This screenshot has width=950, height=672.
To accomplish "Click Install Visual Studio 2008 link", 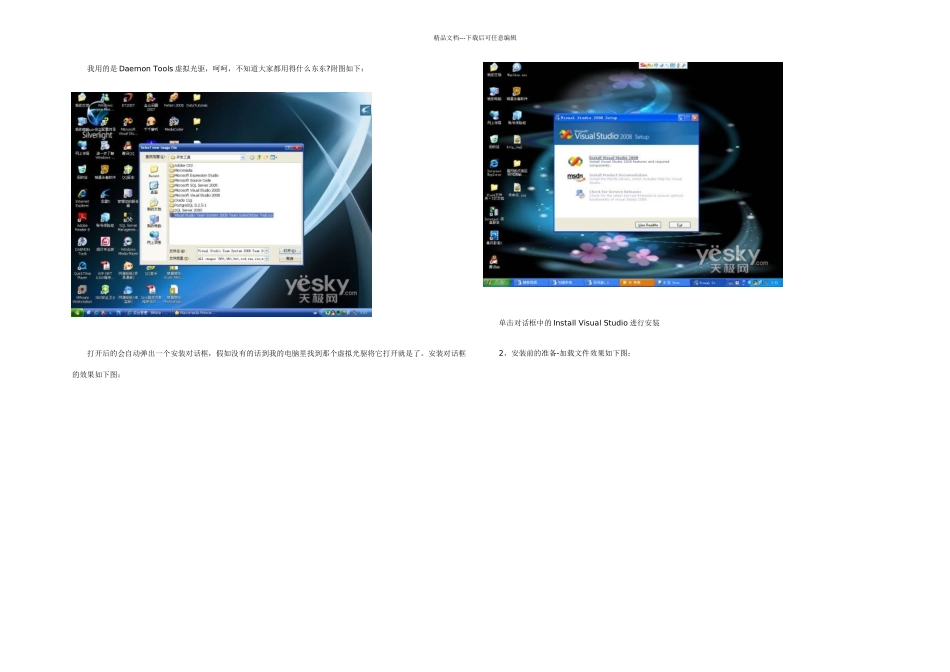I will click(613, 158).
